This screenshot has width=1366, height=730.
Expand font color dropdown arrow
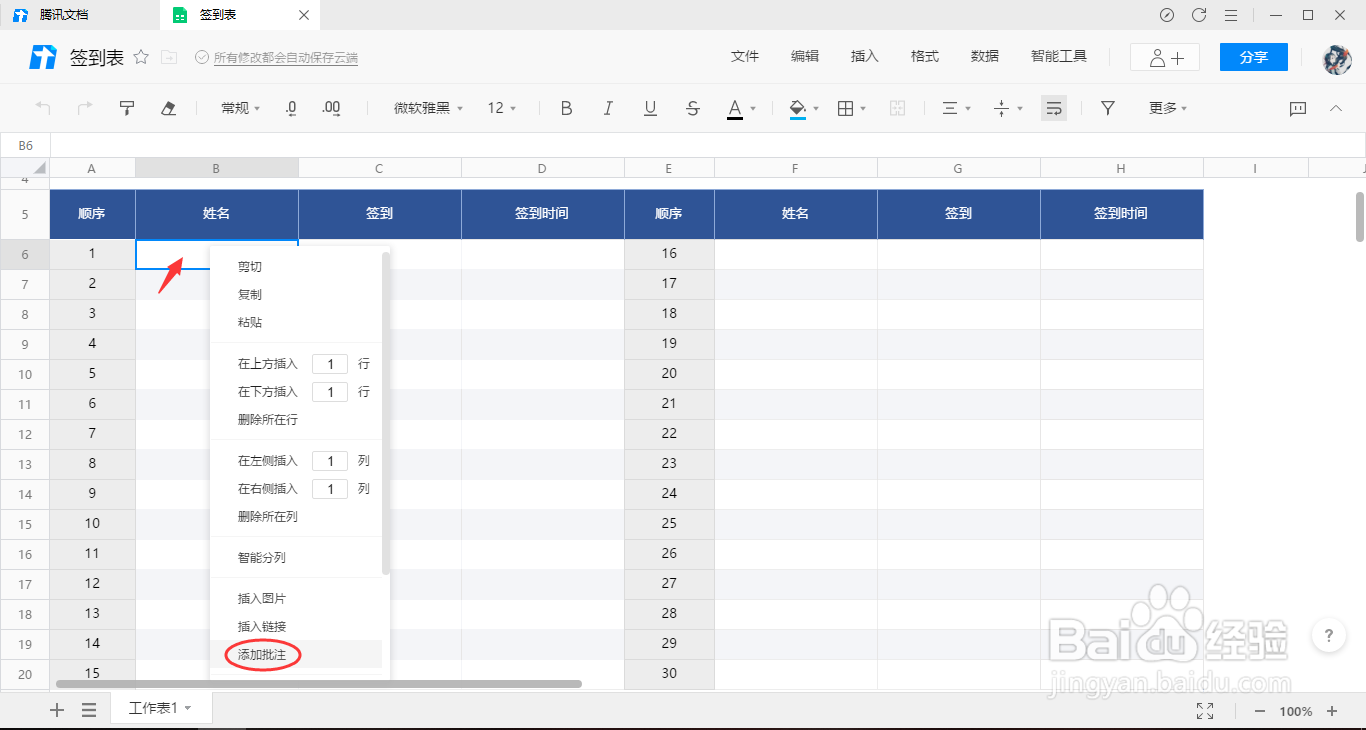(x=753, y=108)
